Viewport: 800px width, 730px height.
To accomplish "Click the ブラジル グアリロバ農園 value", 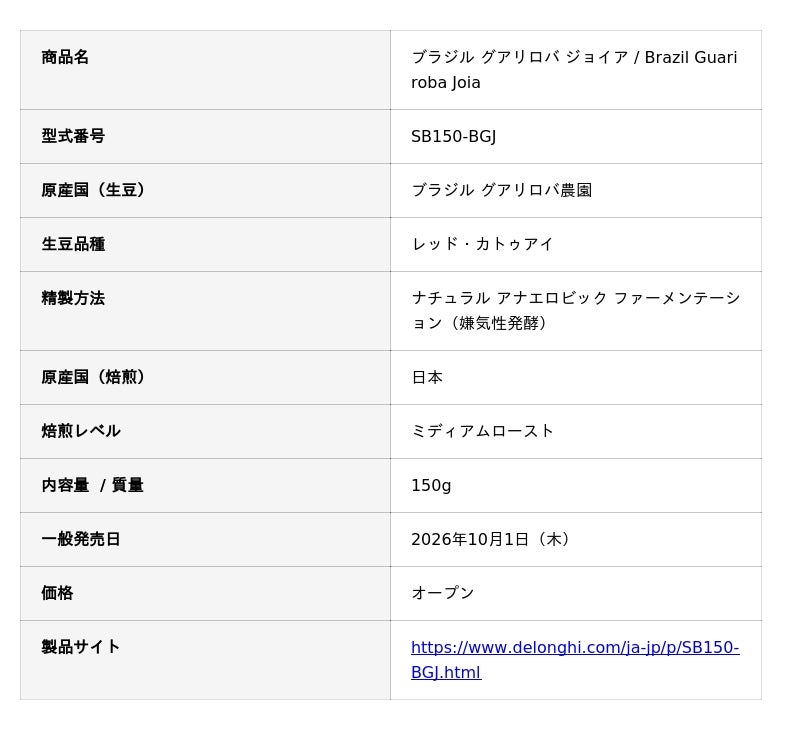I will click(502, 190).
